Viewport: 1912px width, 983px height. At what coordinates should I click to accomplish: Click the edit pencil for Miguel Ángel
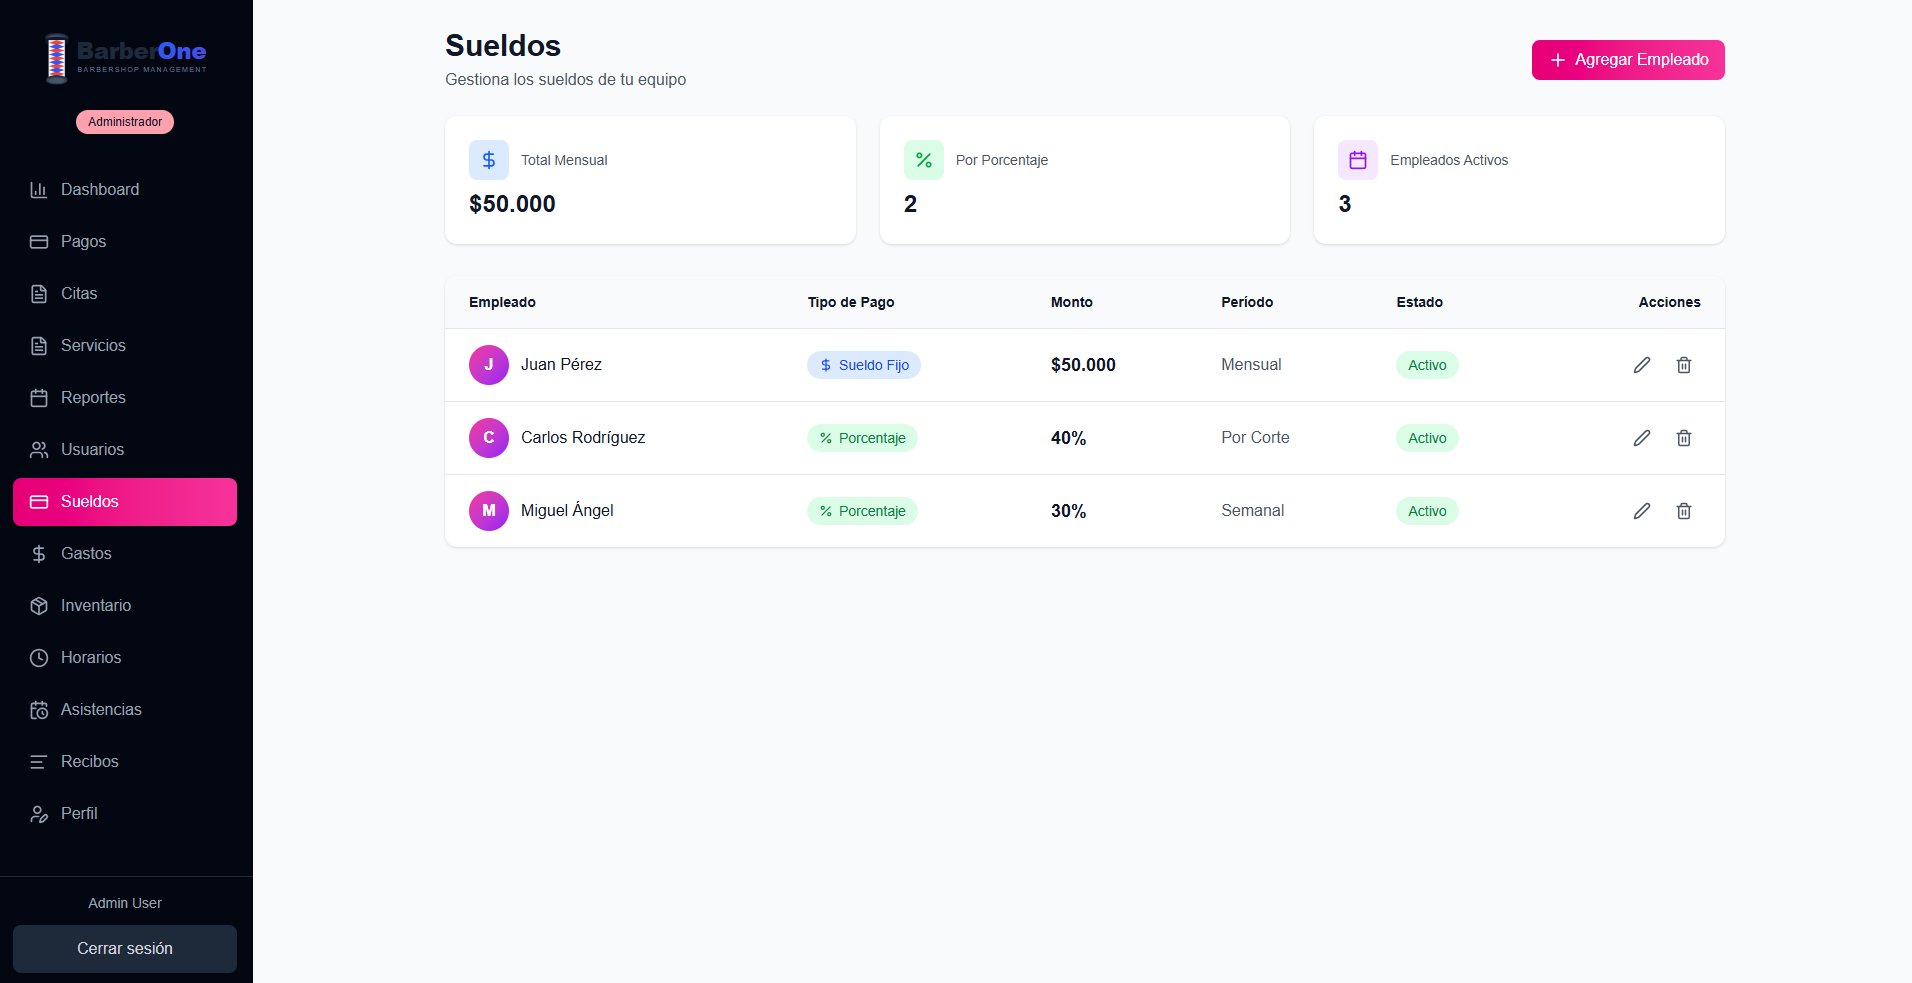coord(1641,511)
